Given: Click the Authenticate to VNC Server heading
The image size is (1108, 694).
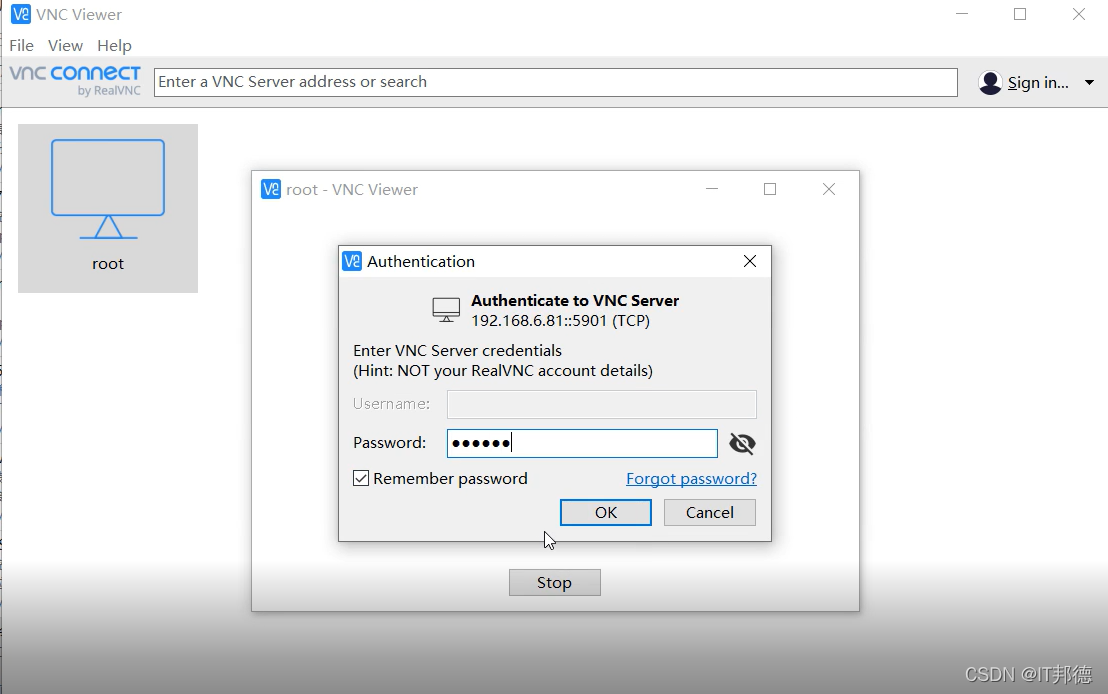Looking at the screenshot, I should coord(575,300).
